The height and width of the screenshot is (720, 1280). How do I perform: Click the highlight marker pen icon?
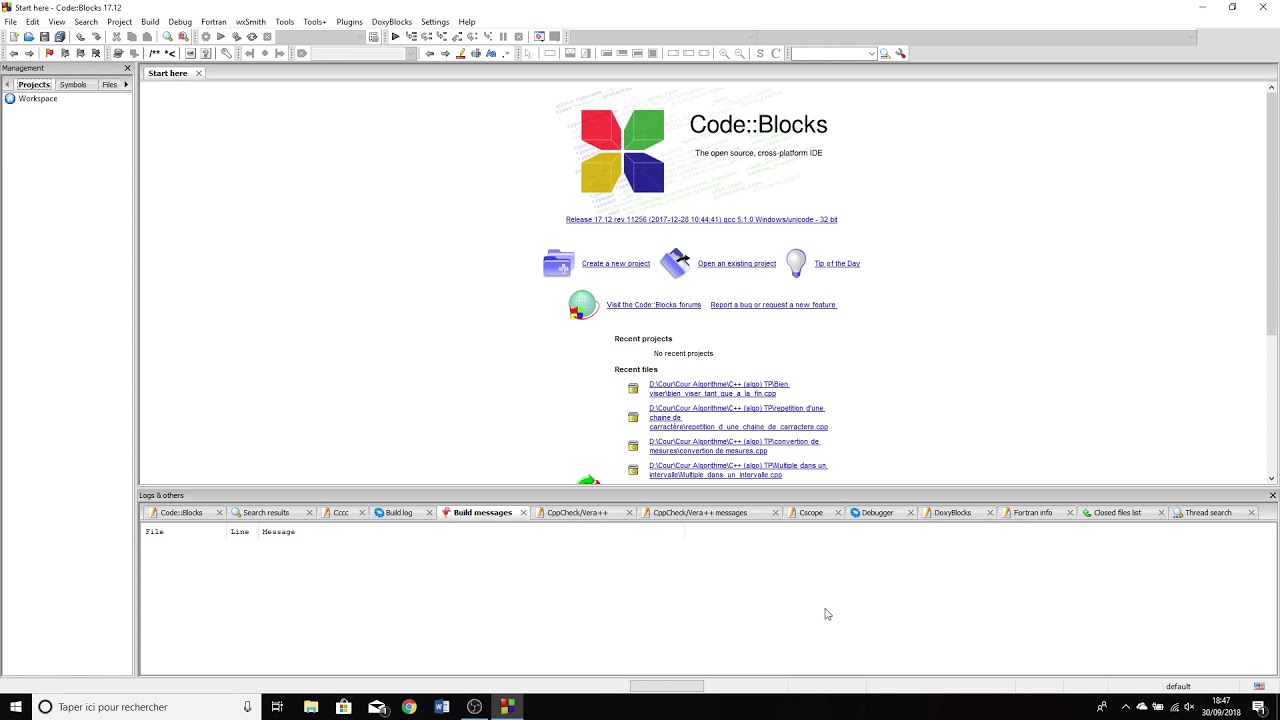(x=460, y=53)
